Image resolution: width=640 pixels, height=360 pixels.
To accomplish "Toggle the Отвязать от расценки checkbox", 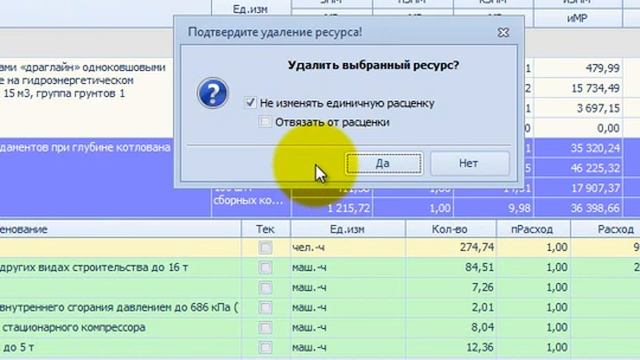I will pos(264,122).
